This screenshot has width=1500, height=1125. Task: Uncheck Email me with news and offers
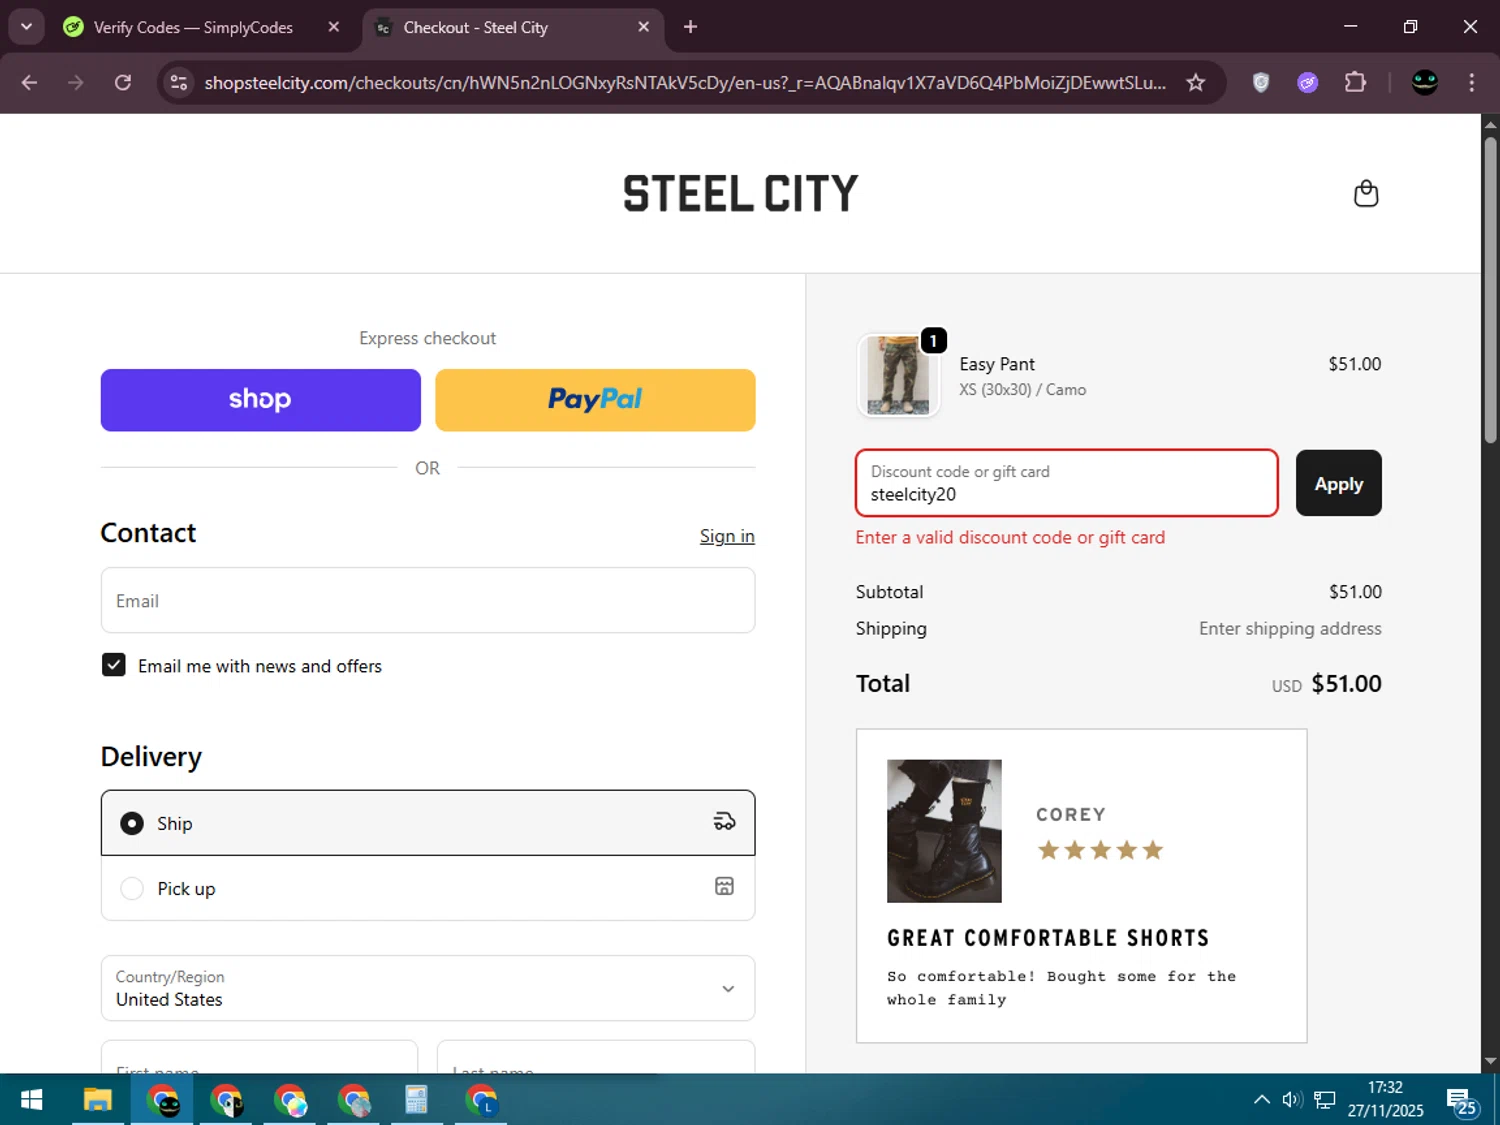114,665
